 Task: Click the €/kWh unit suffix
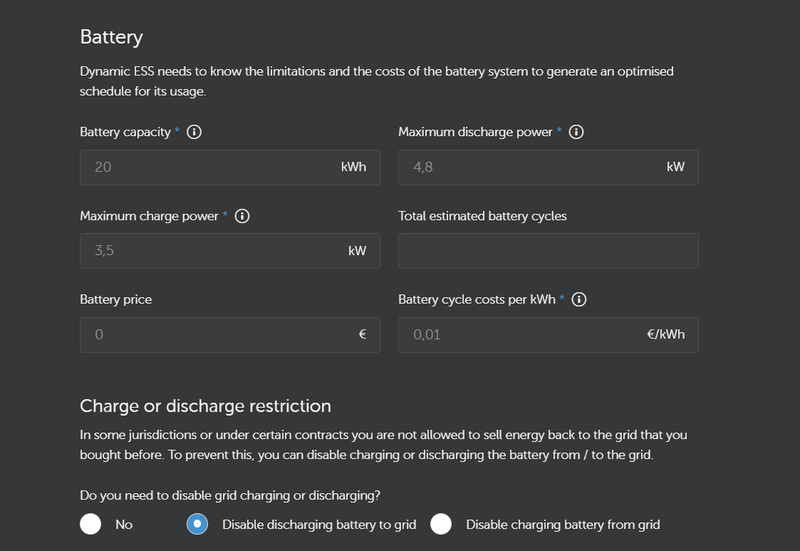(666, 335)
